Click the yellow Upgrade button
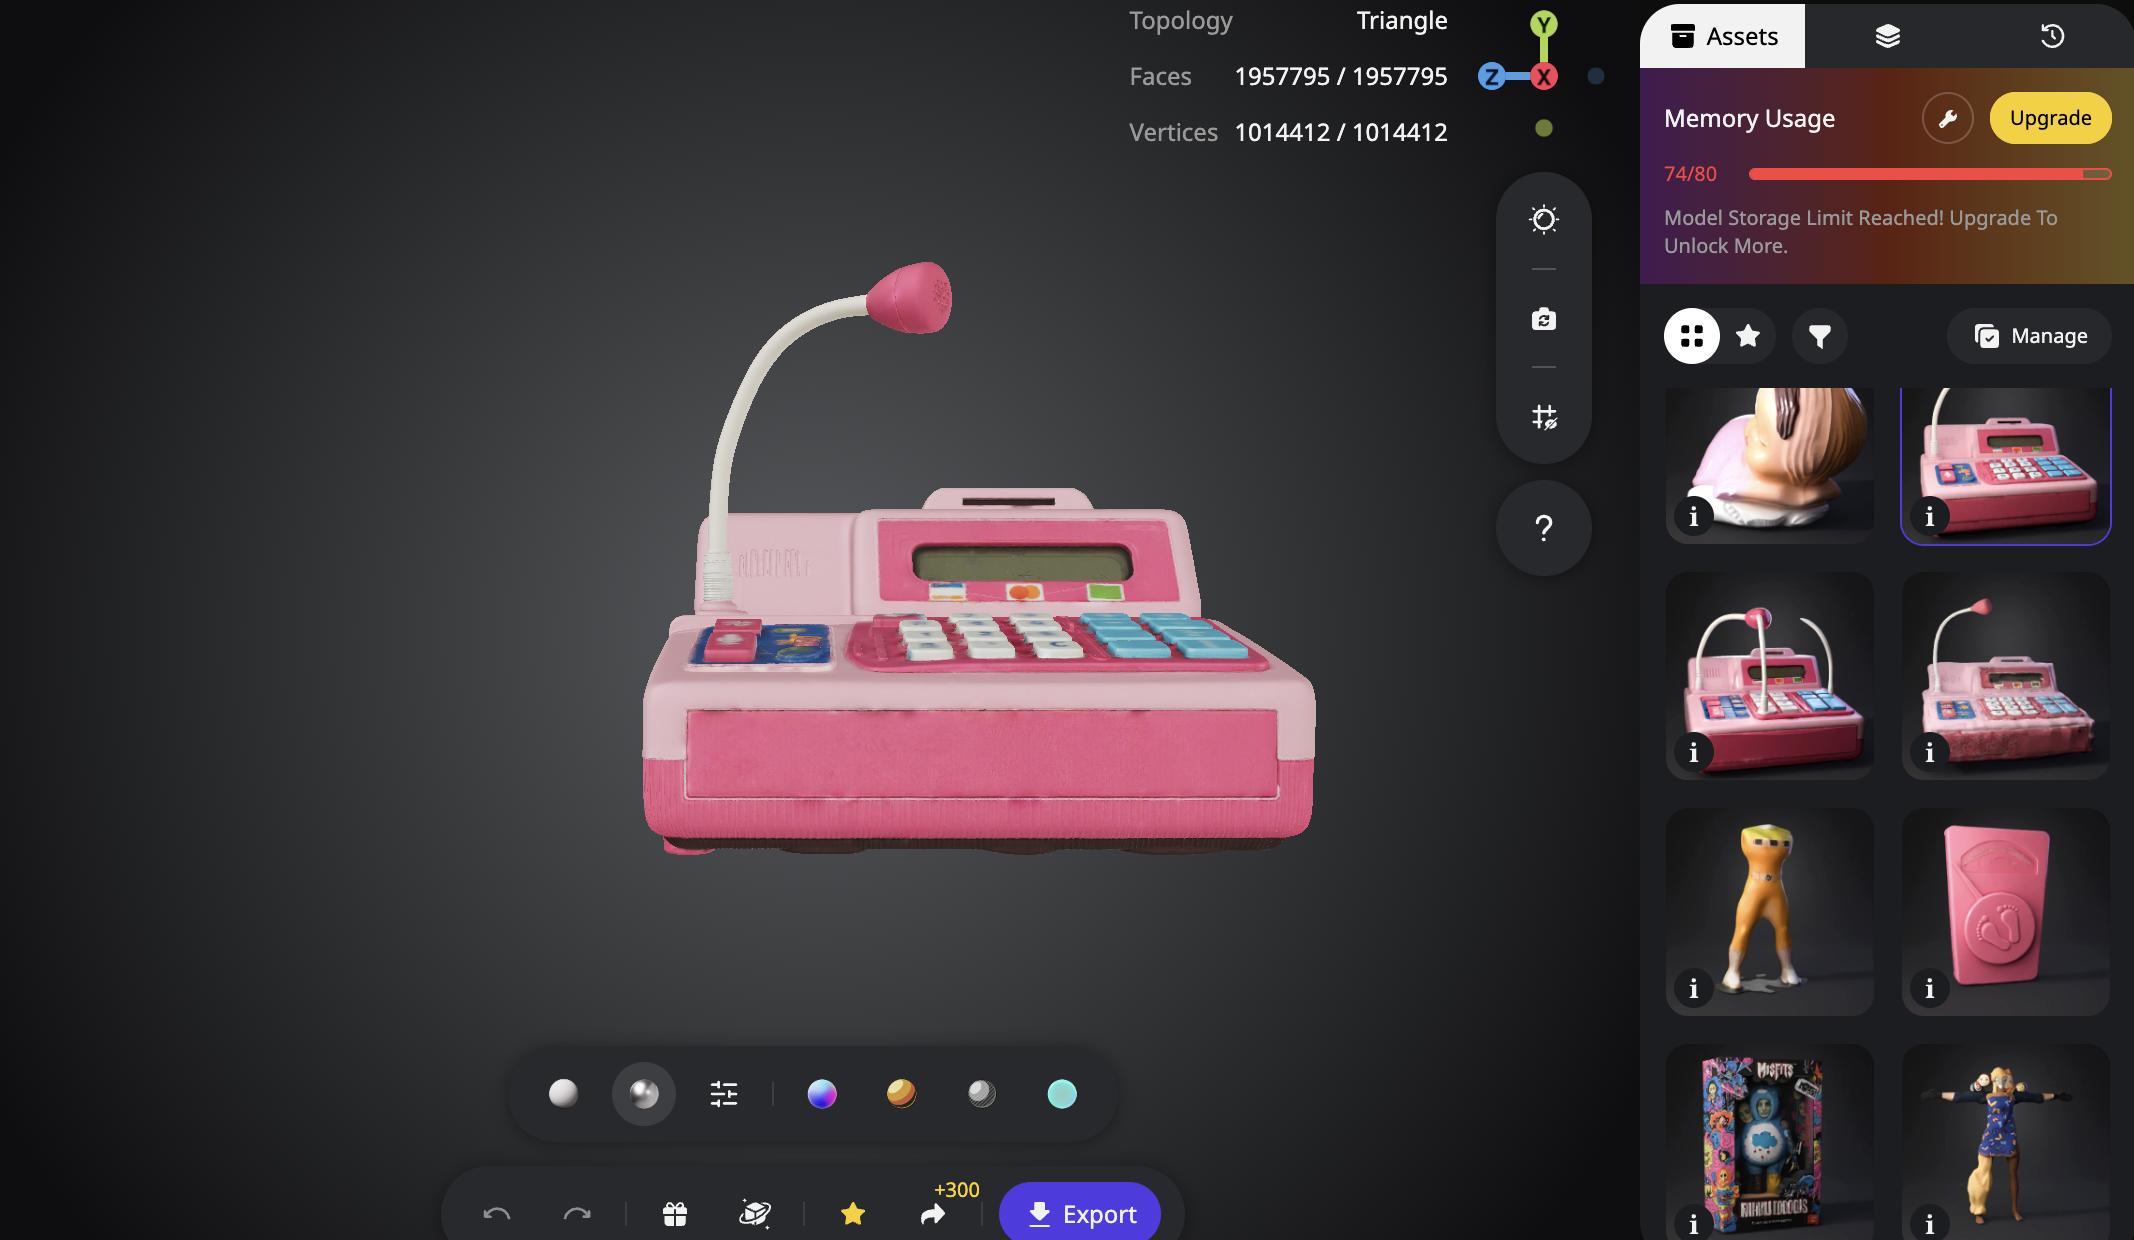The width and height of the screenshot is (2134, 1240). coord(2050,118)
